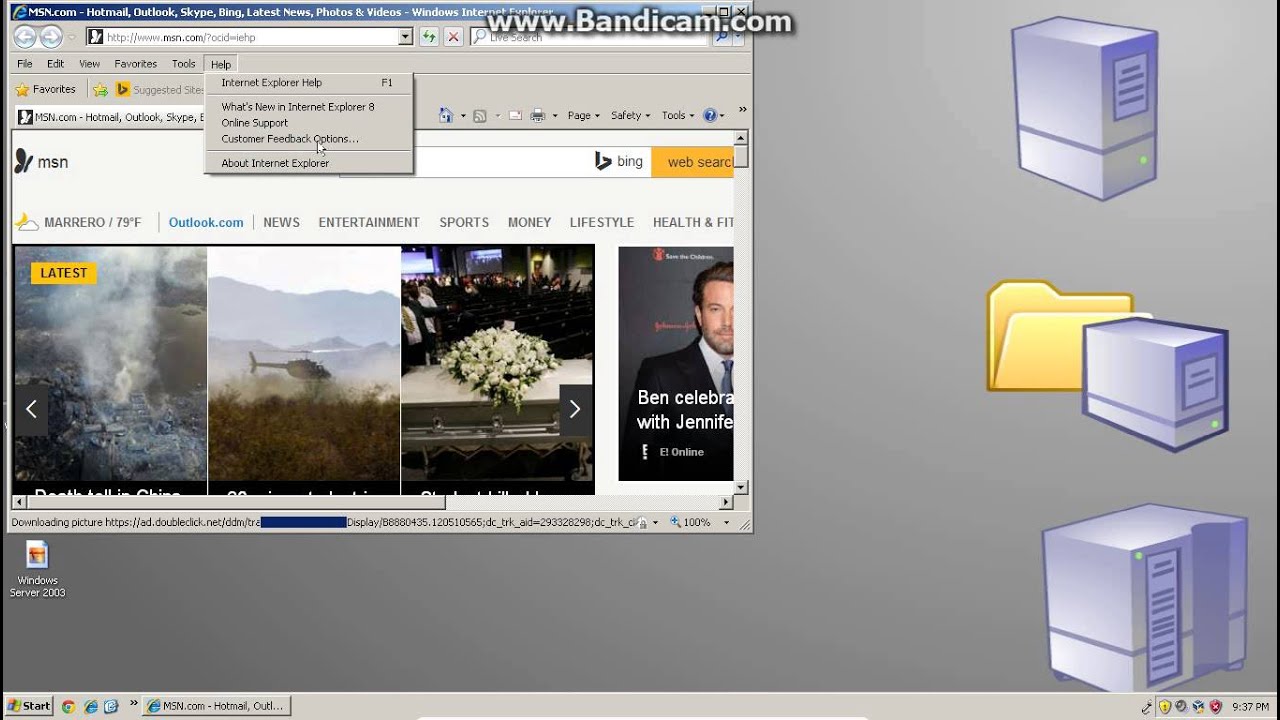Click the Windows Server 2003 desktop icon

(37, 568)
